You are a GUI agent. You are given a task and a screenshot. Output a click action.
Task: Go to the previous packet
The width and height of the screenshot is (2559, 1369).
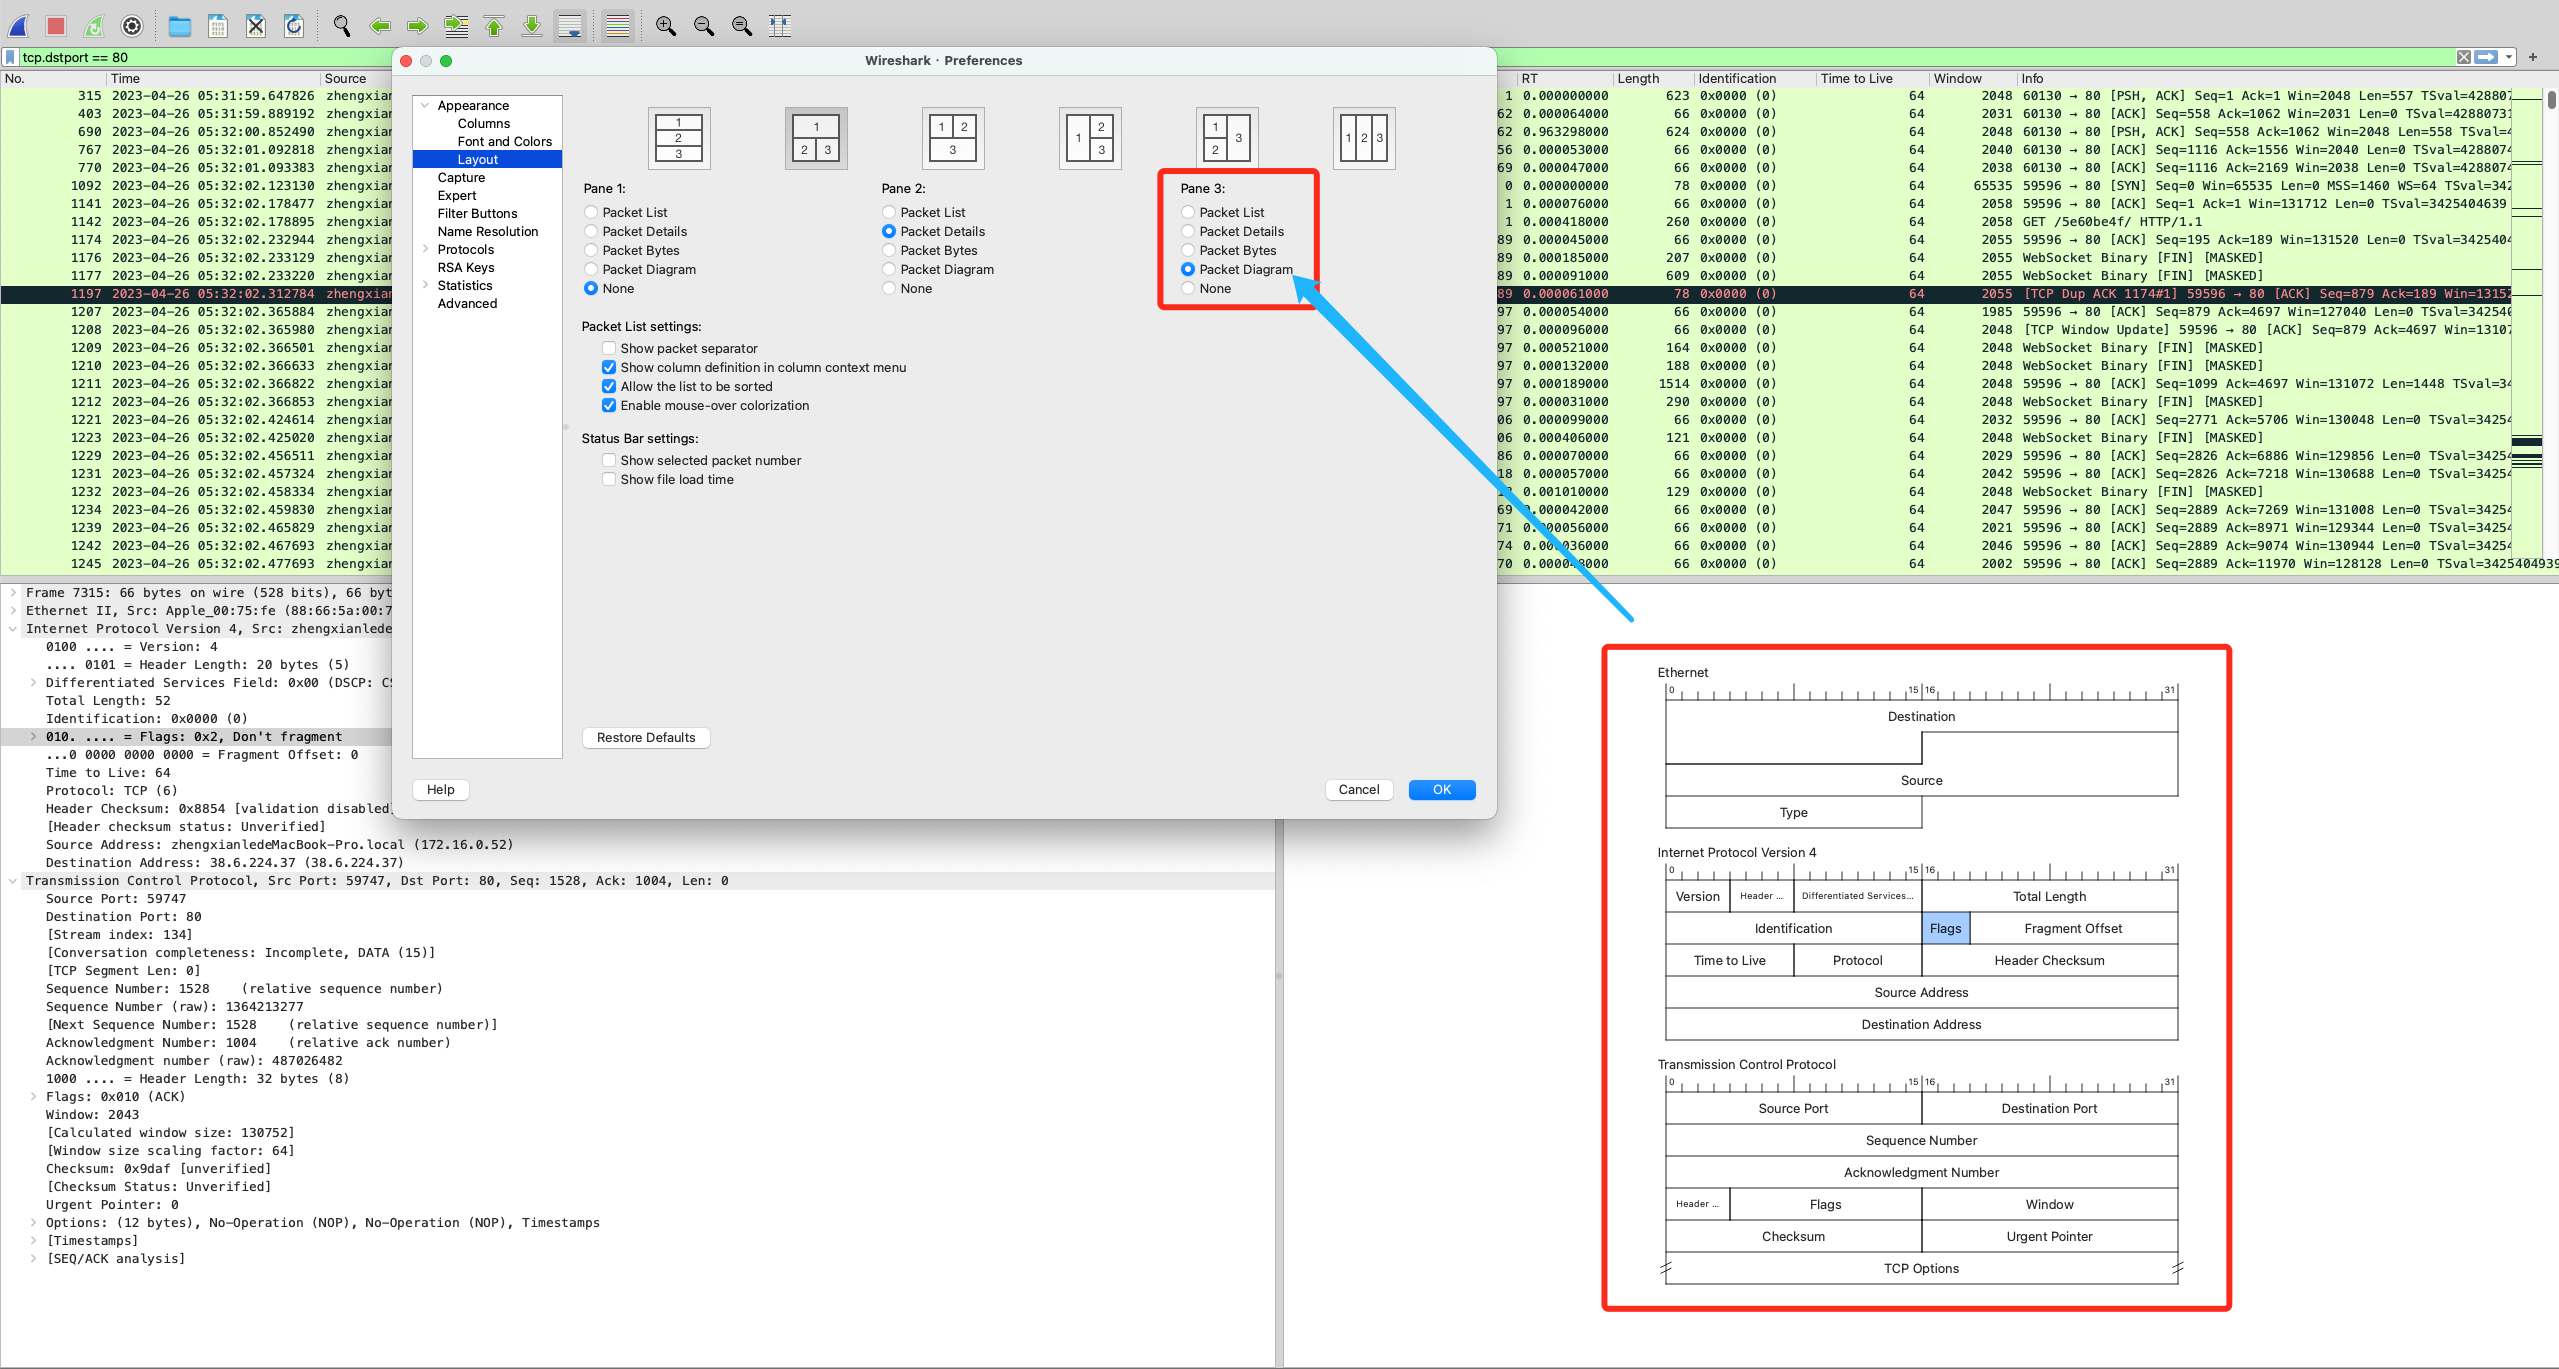coord(380,25)
